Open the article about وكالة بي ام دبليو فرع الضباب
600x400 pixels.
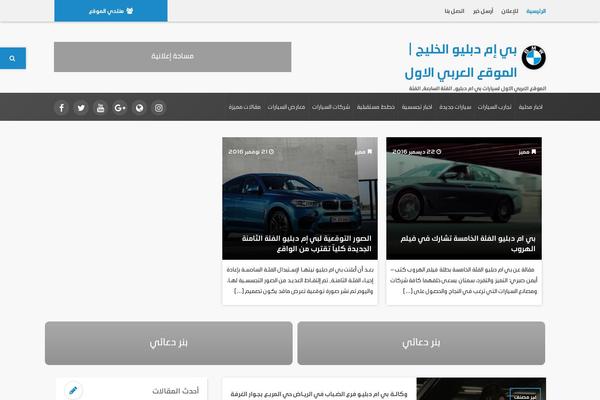(319, 394)
